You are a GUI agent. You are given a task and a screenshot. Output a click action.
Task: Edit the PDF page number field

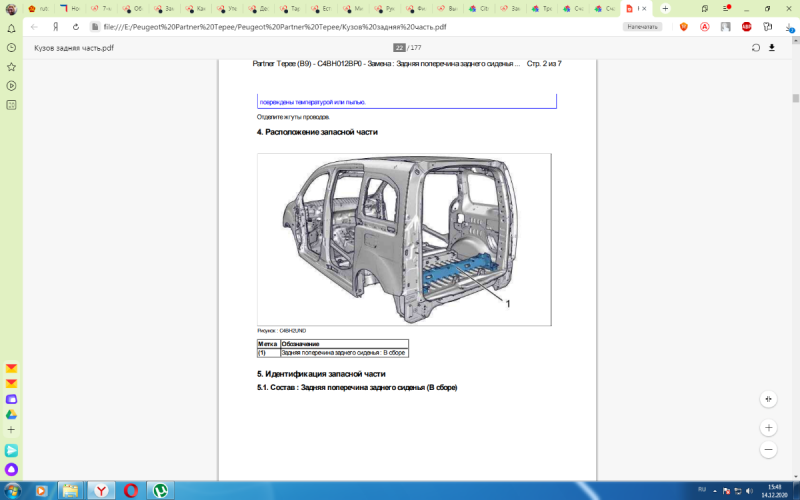coord(398,47)
